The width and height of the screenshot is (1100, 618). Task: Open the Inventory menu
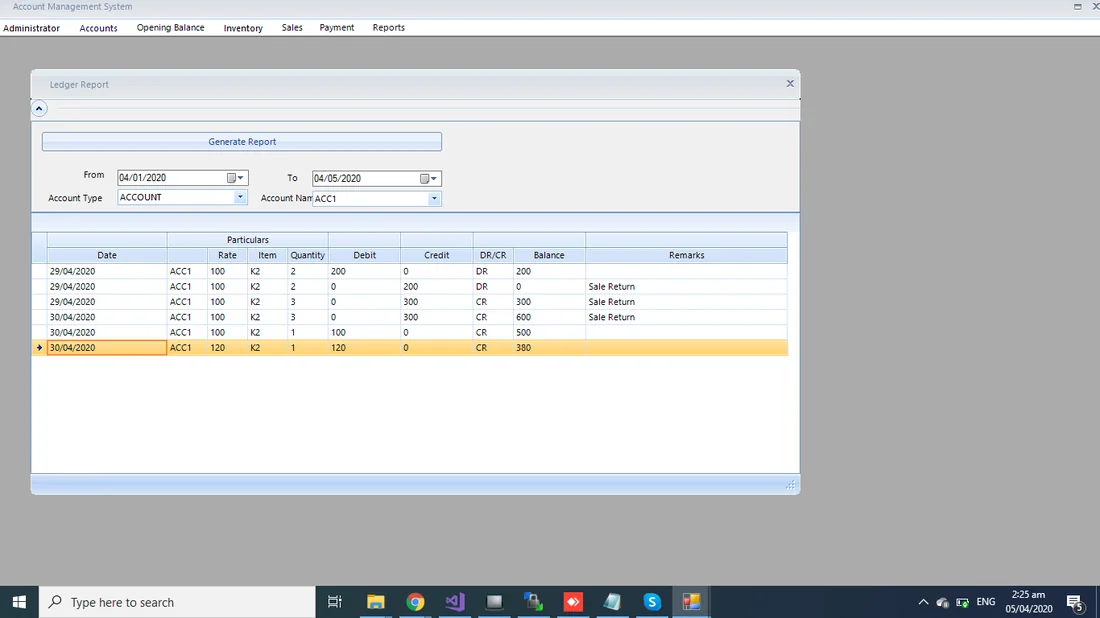click(x=243, y=28)
